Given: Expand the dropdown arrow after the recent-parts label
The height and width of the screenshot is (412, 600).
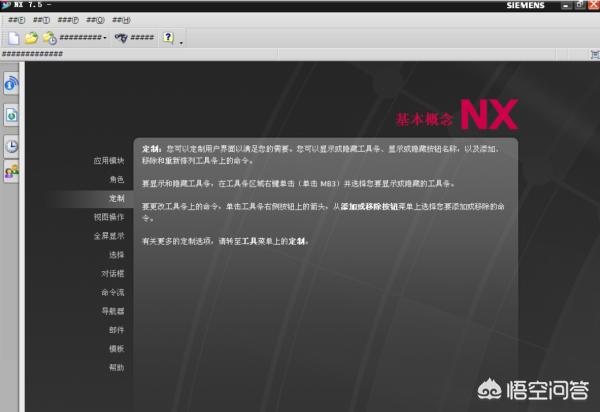Looking at the screenshot, I should [x=105, y=37].
